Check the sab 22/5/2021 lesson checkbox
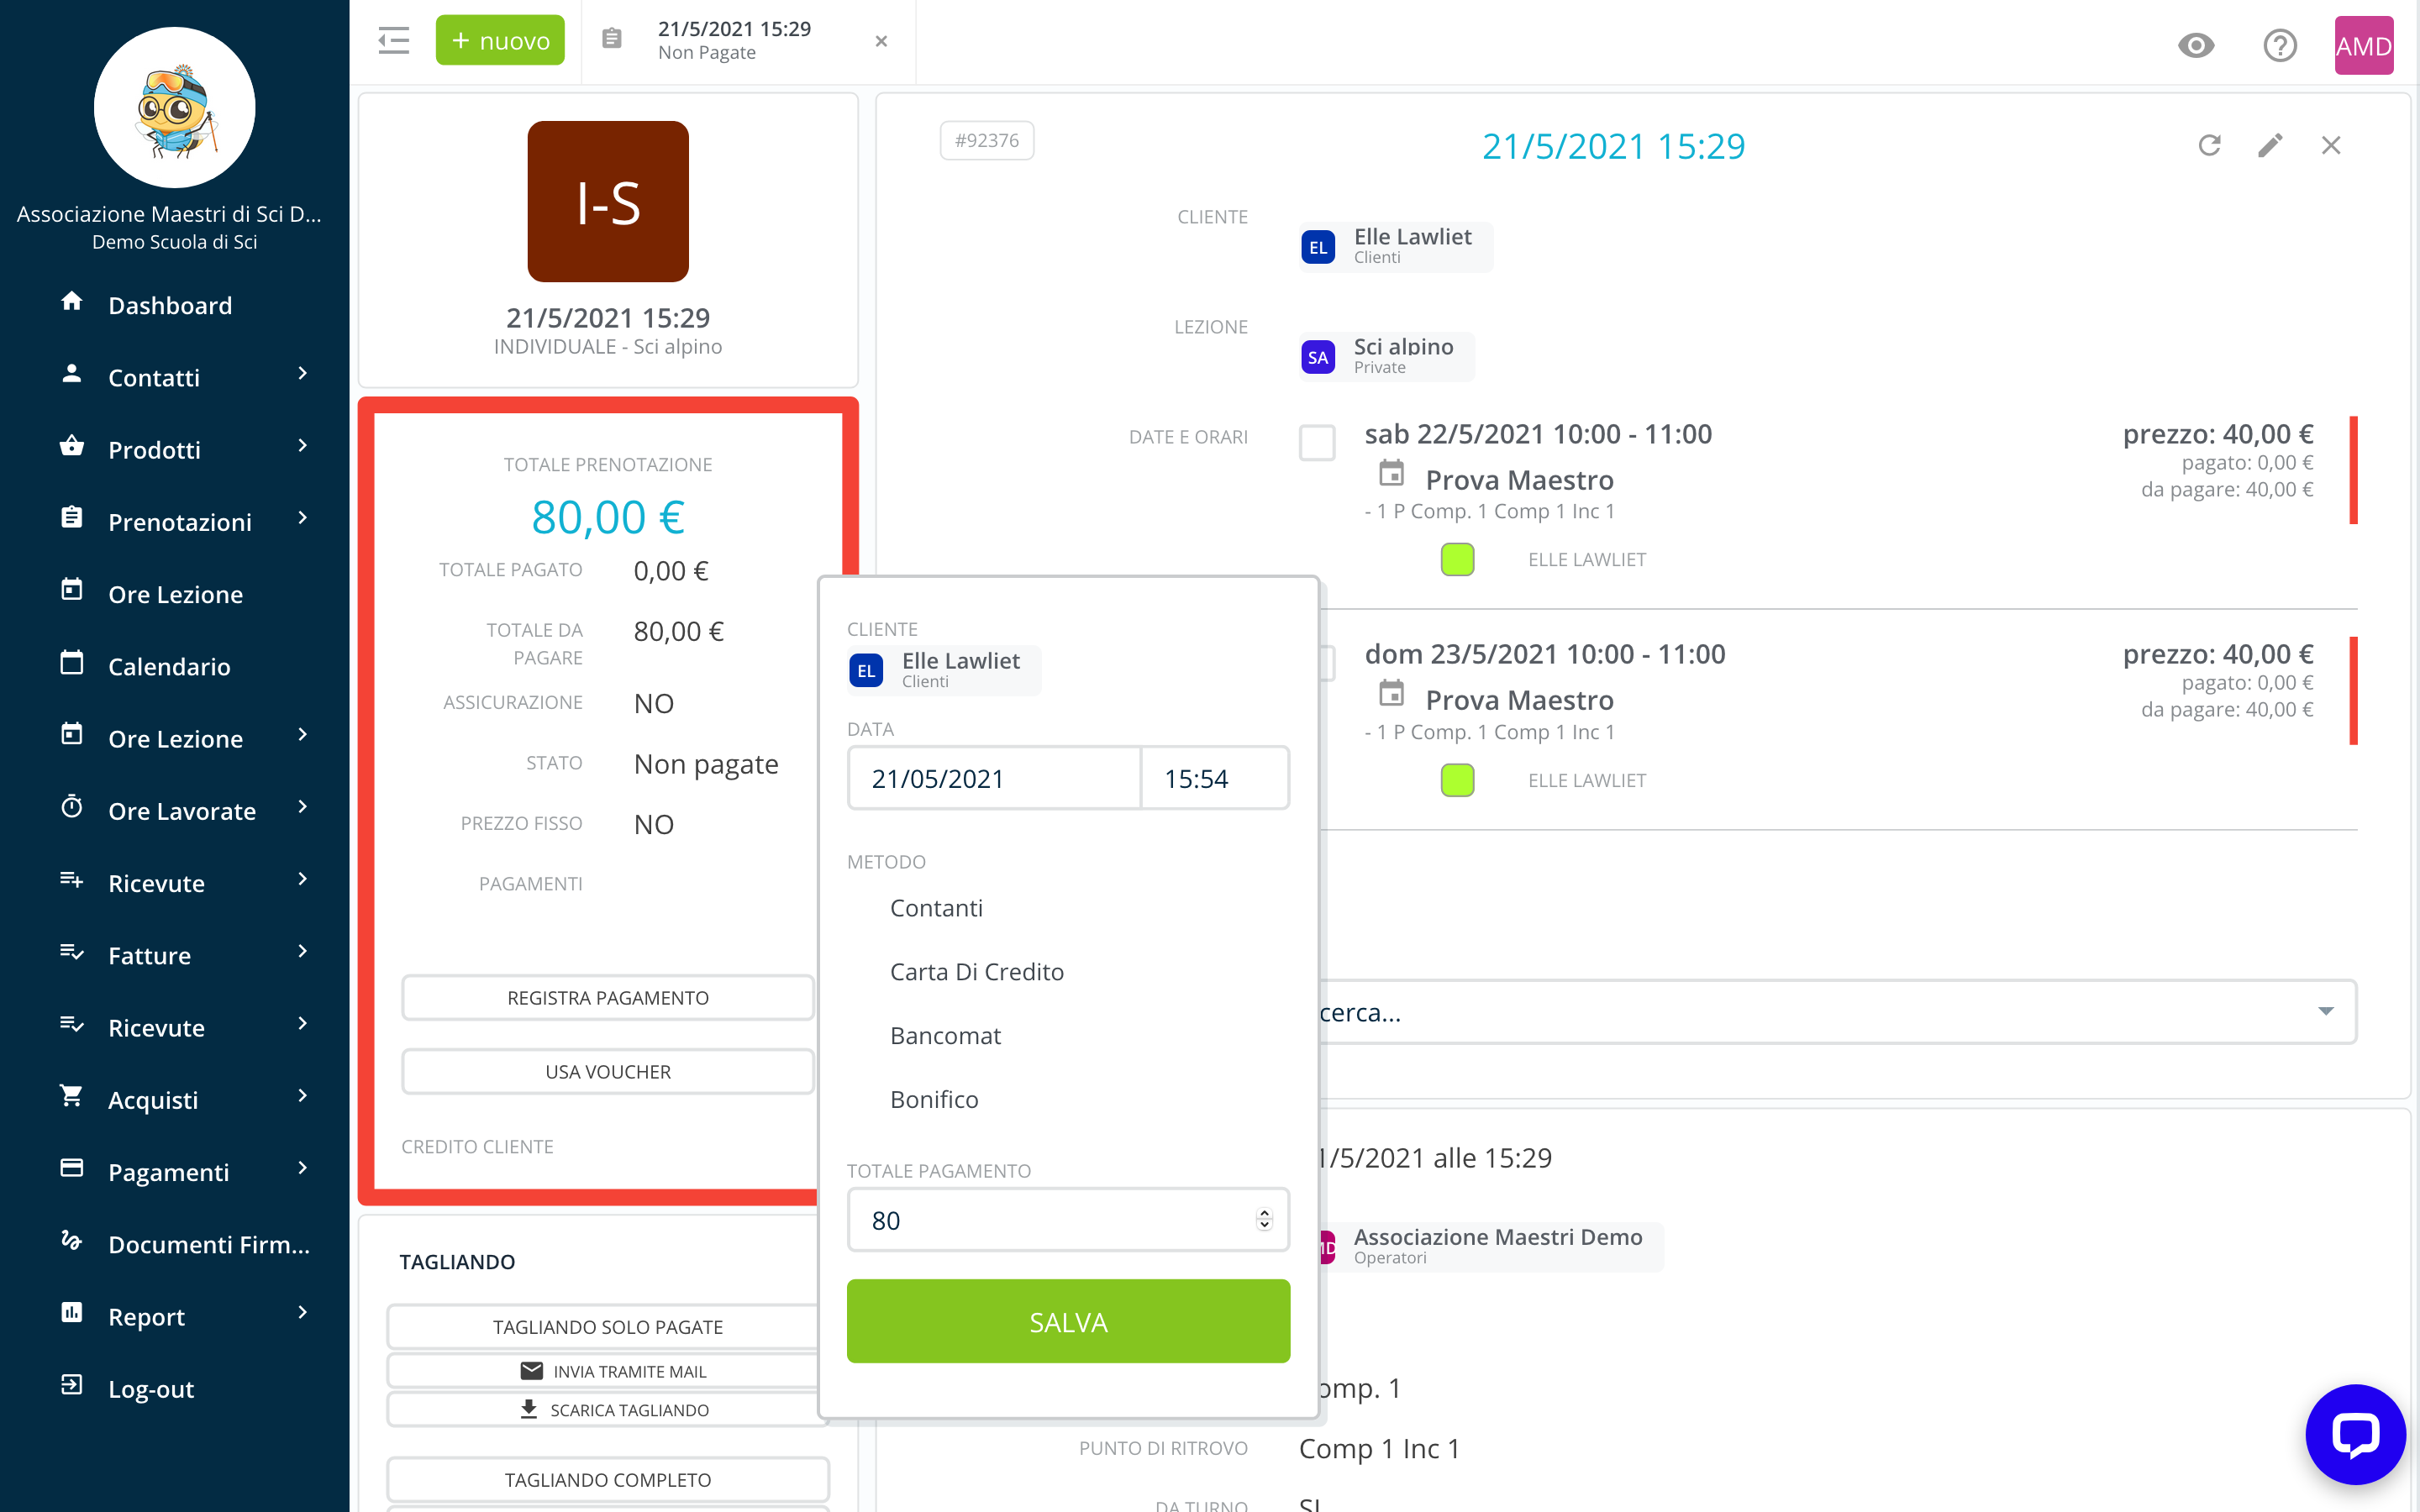2420x1512 pixels. [x=1317, y=442]
